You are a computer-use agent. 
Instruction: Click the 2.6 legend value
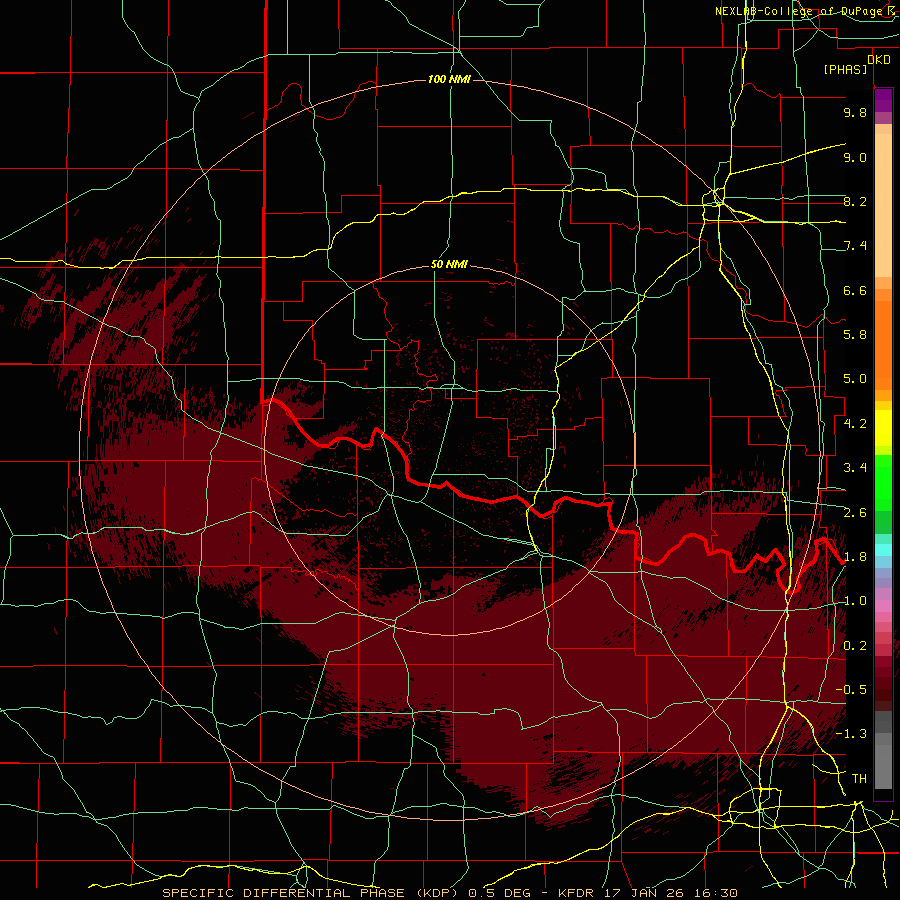[855, 513]
